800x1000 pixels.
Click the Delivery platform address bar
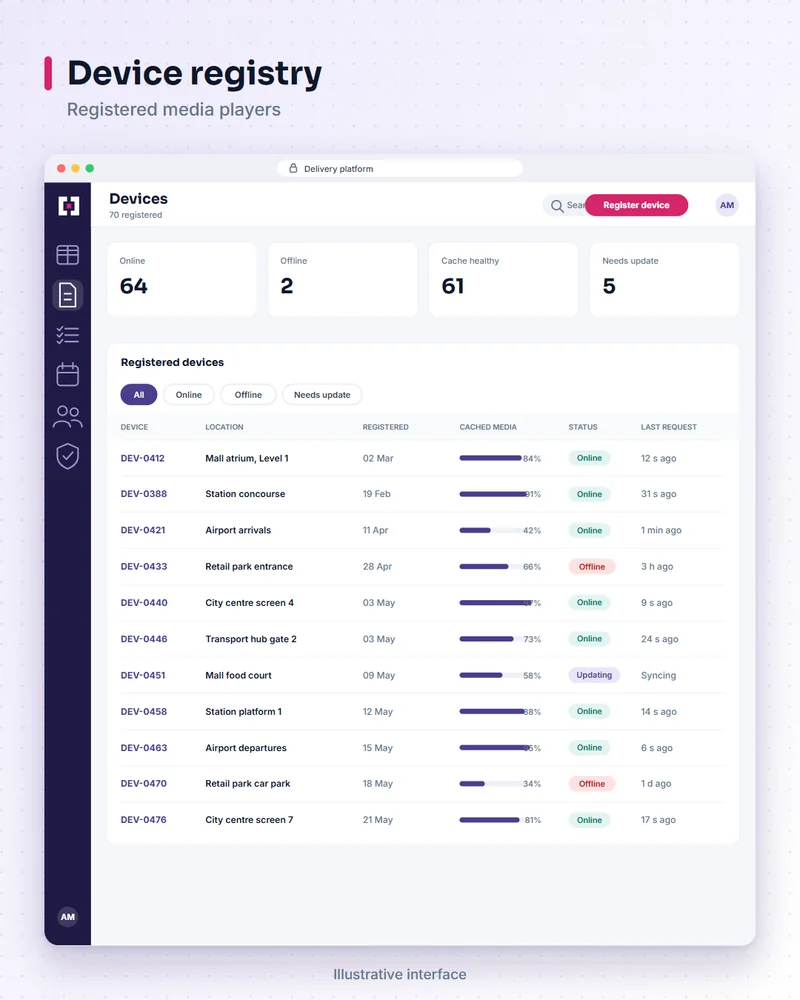point(400,168)
